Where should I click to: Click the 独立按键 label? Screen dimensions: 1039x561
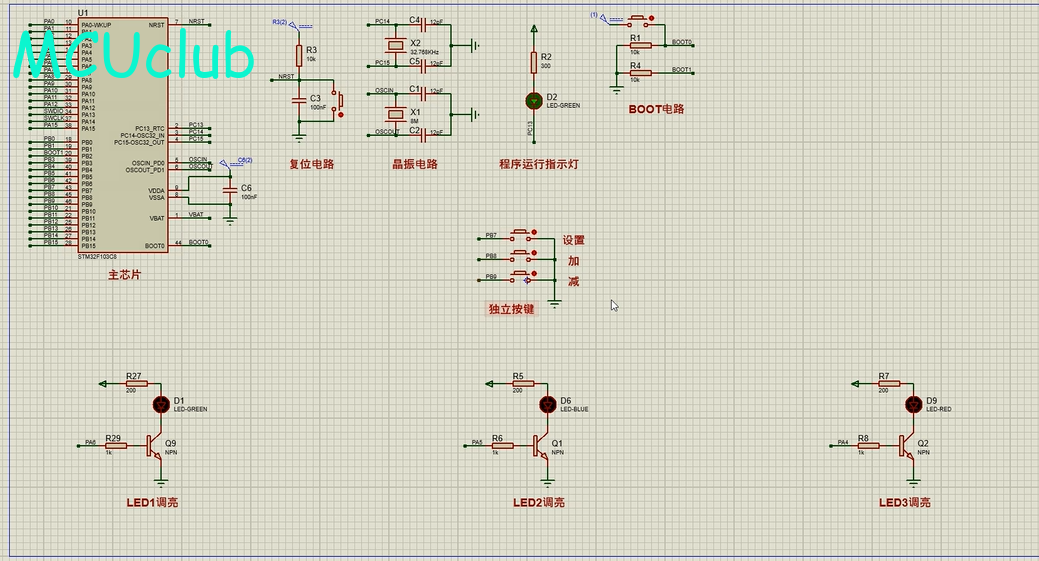pos(512,309)
